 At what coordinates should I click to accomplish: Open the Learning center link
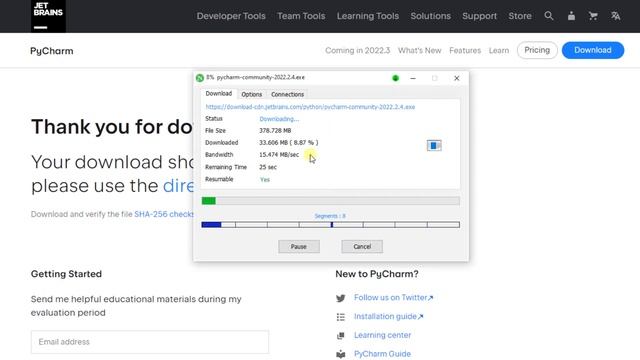382,335
